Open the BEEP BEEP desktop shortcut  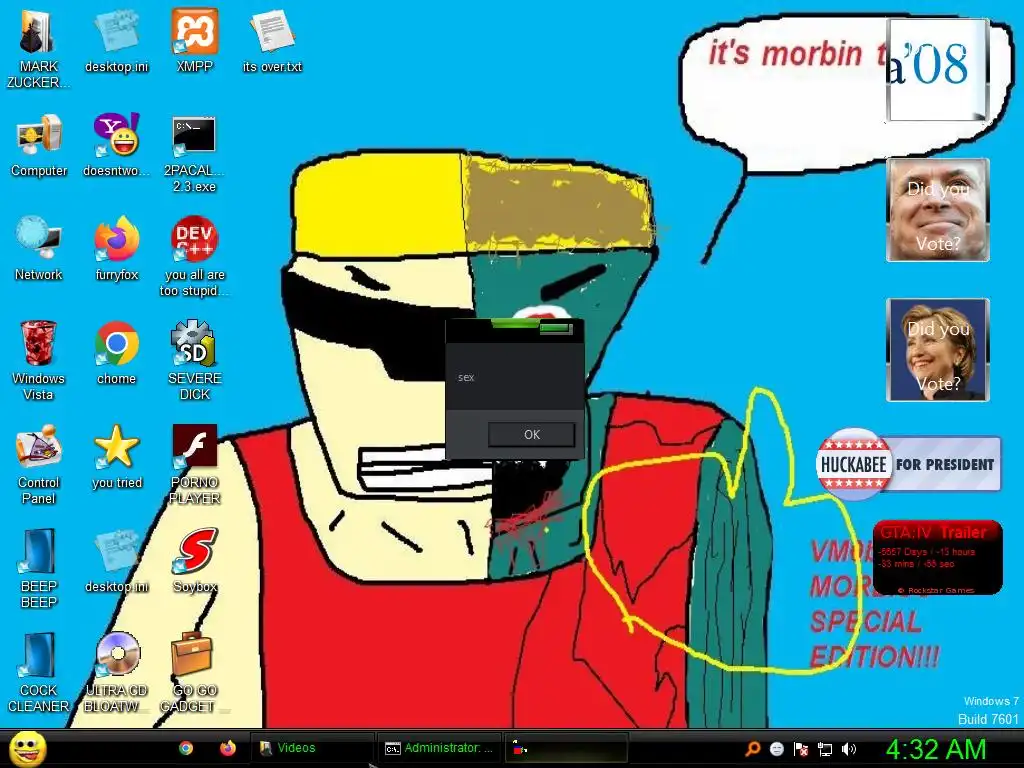pos(39,569)
